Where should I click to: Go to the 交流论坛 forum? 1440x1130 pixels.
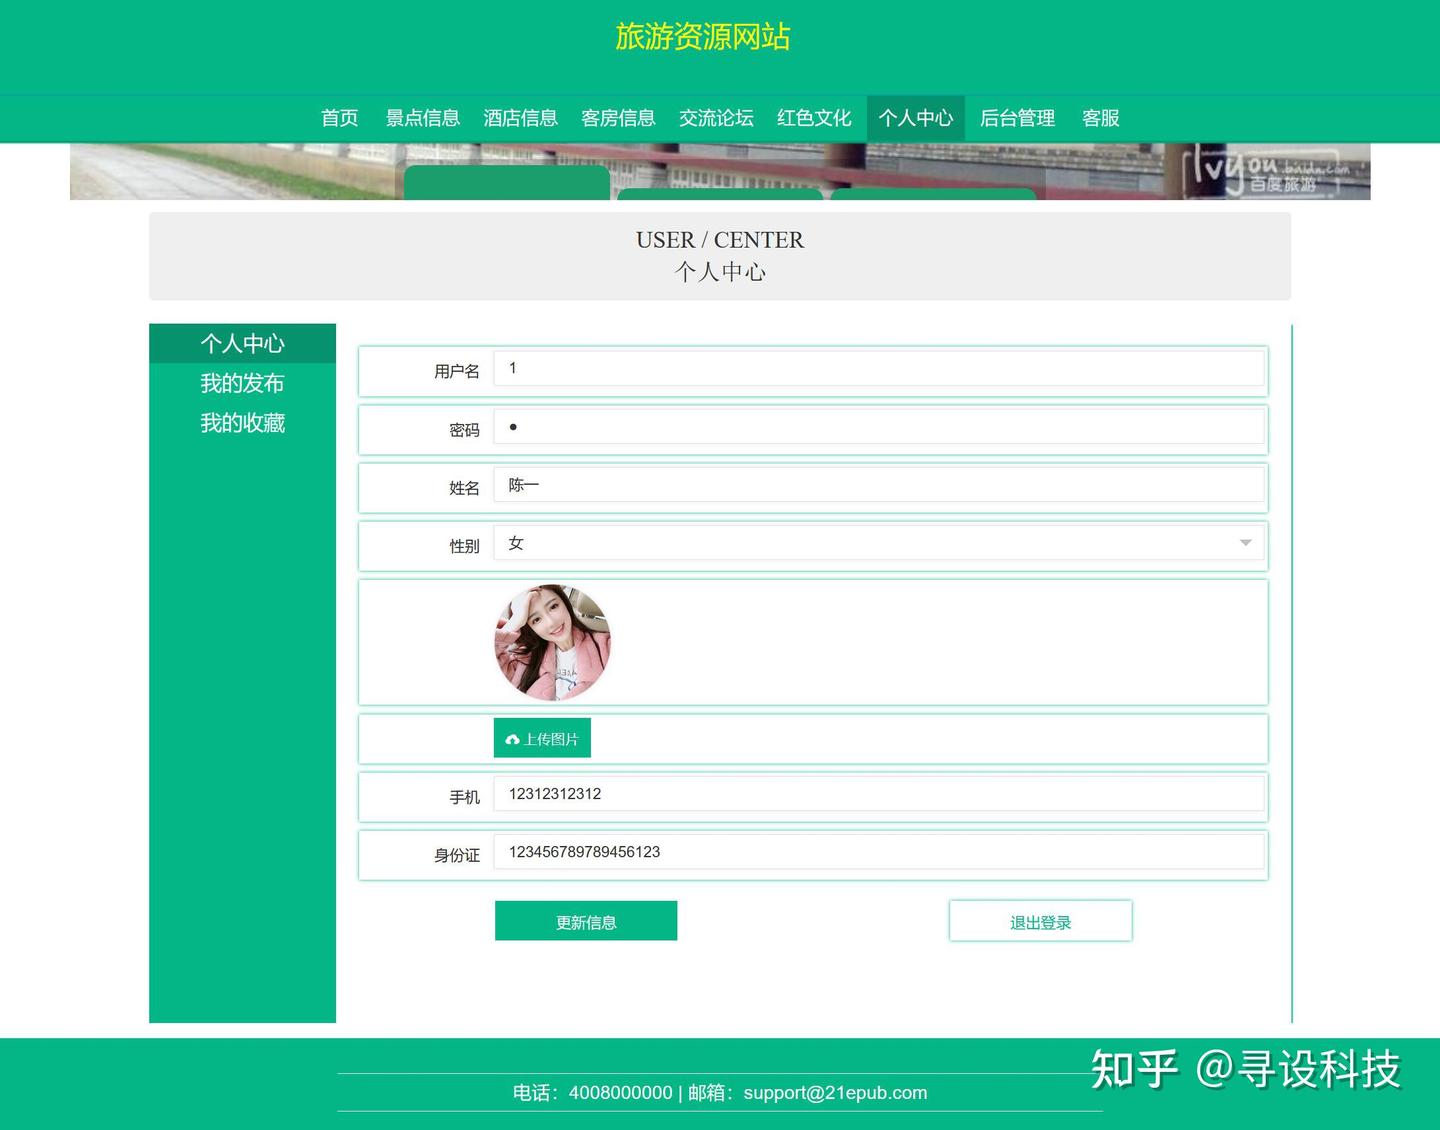[x=715, y=118]
